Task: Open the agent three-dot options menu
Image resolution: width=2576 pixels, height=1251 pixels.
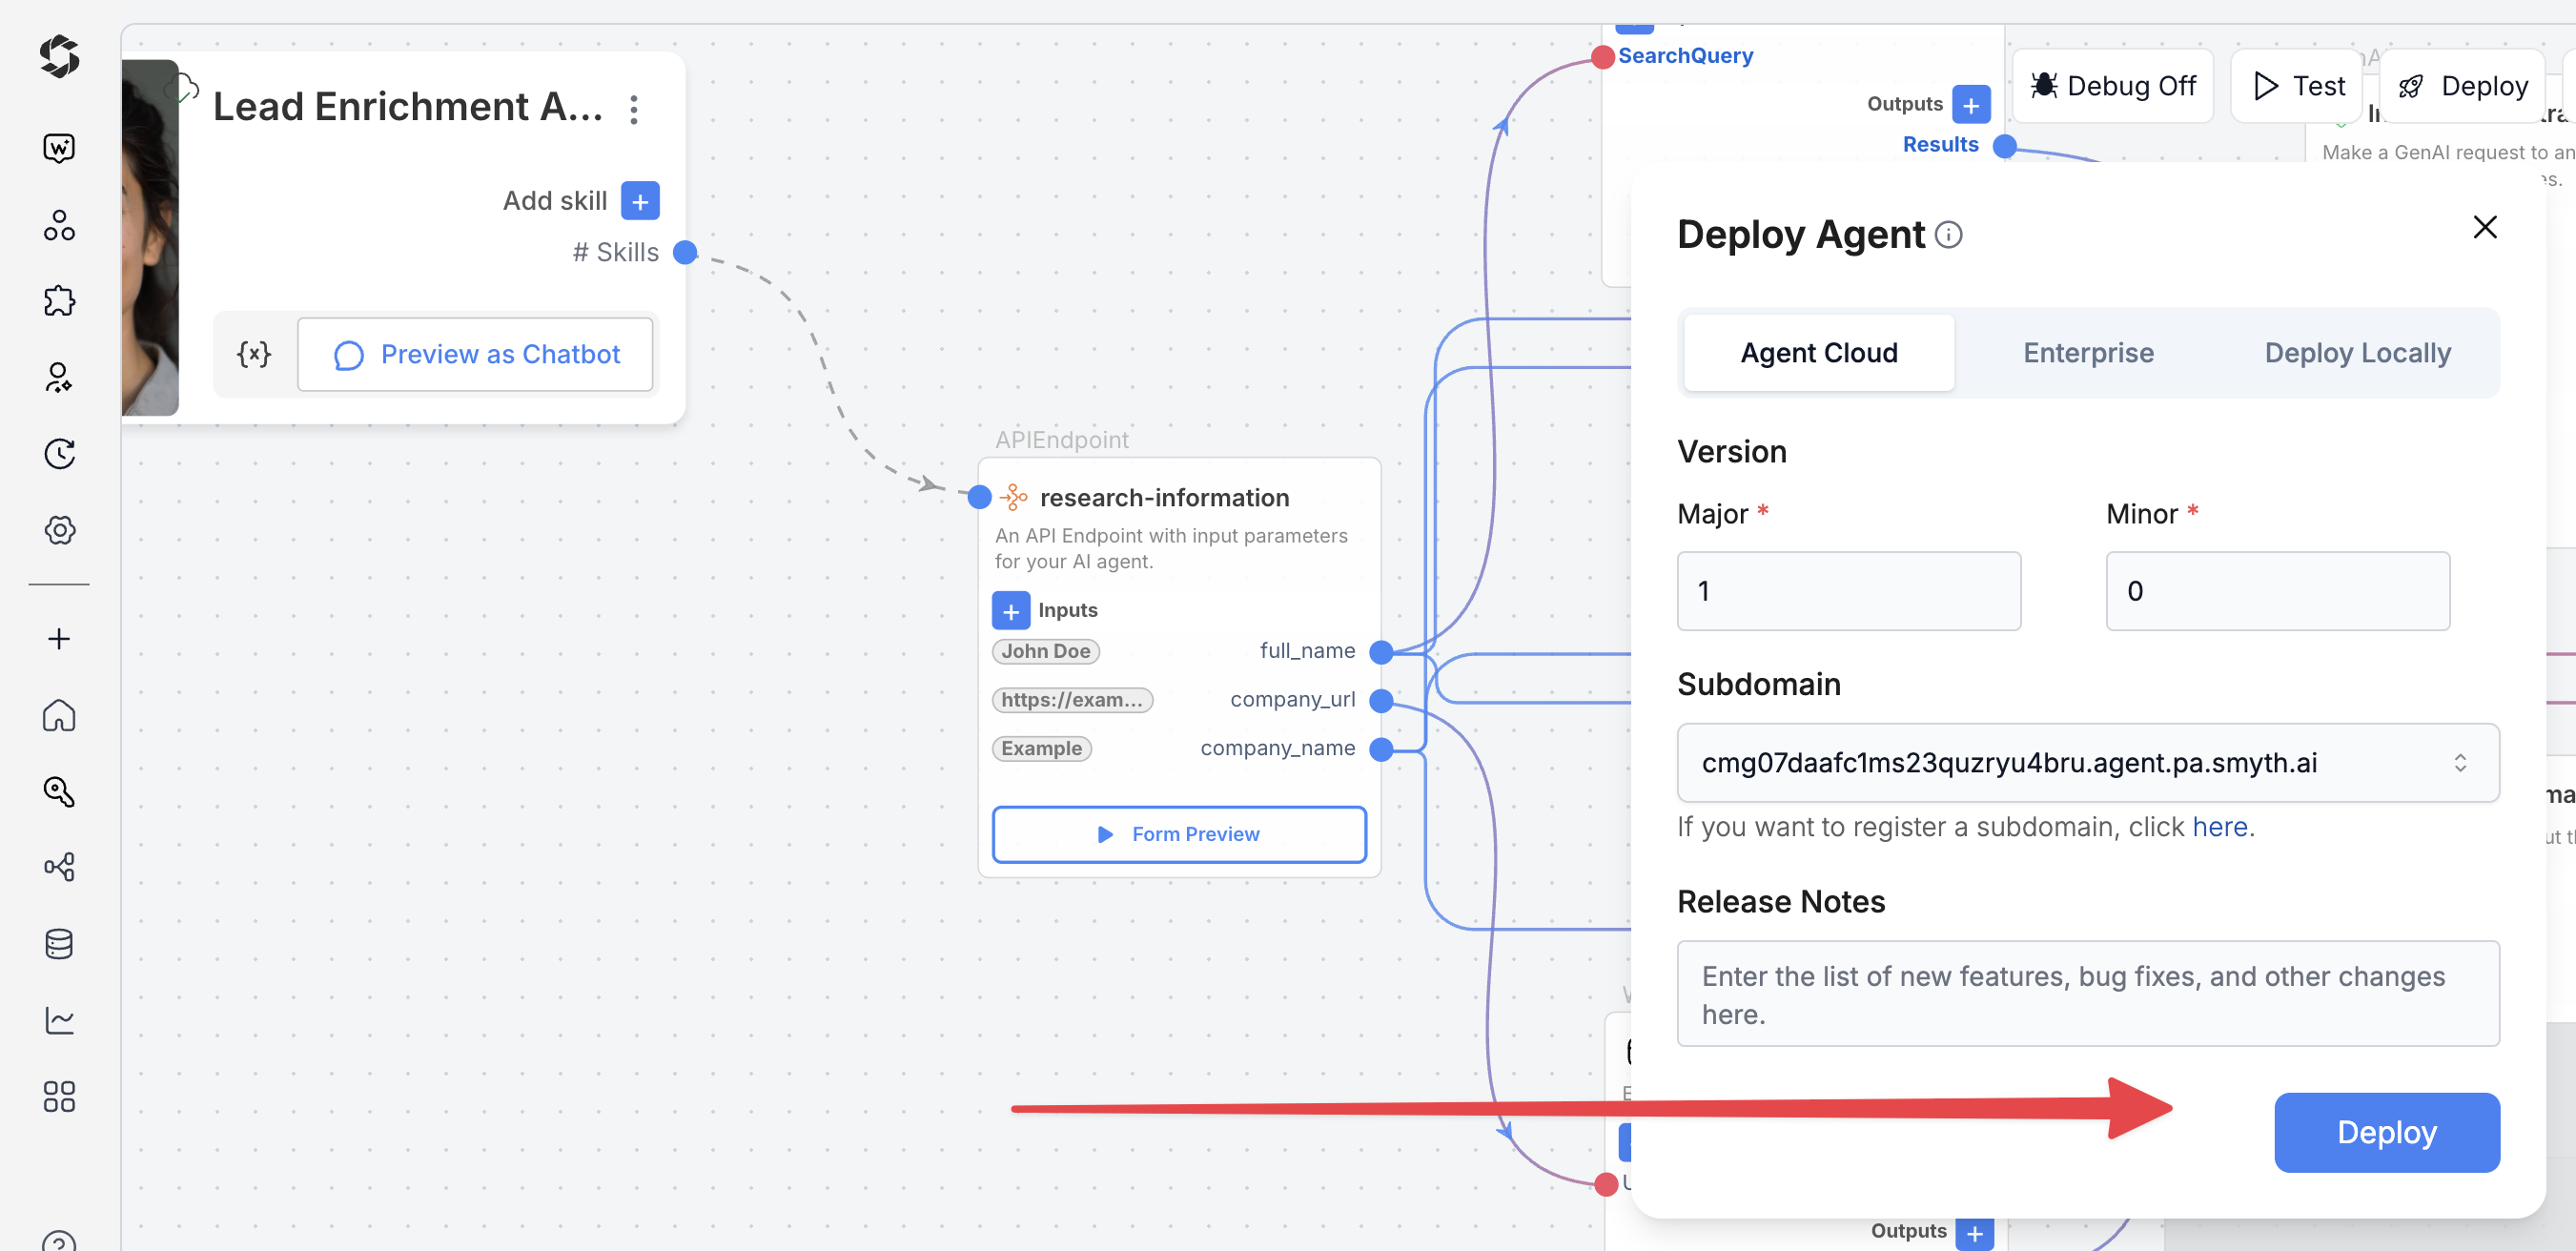Action: click(x=634, y=109)
